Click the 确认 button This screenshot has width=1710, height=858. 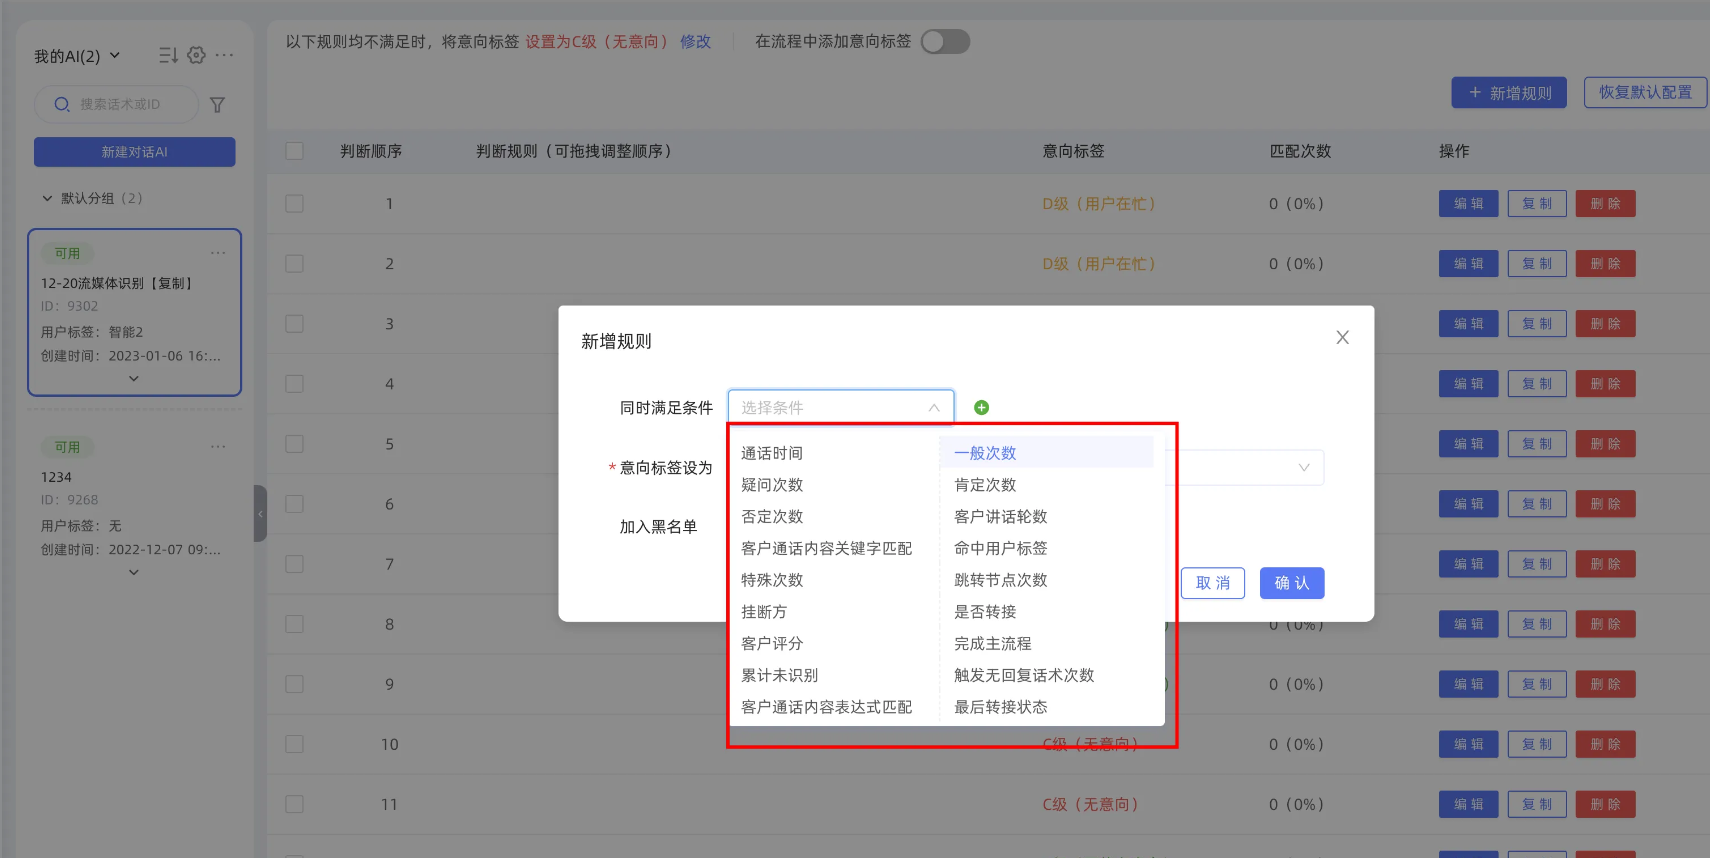(x=1291, y=583)
